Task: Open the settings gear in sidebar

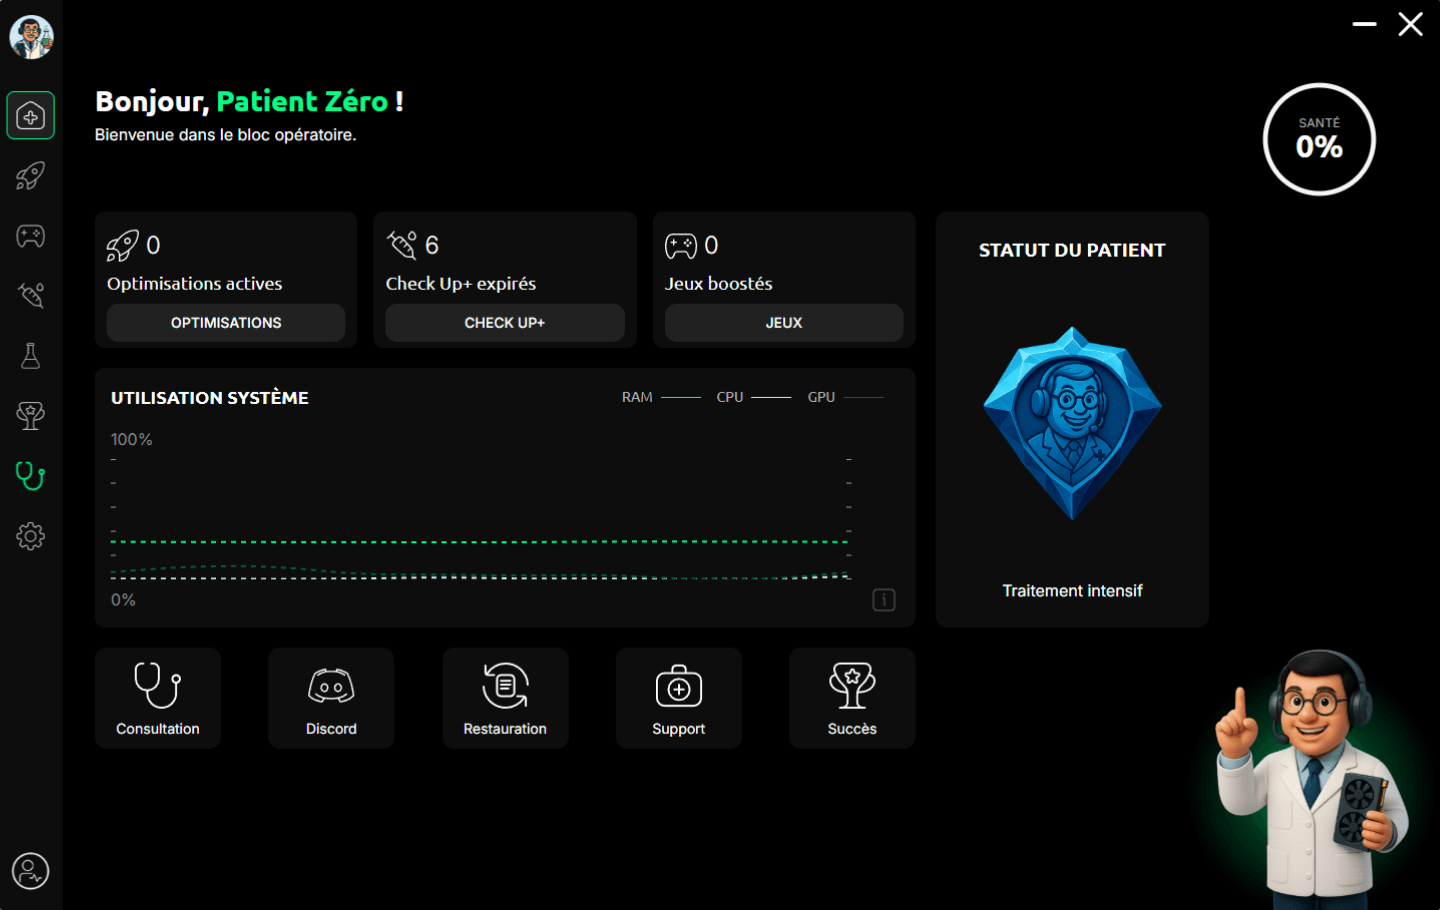Action: click(30, 537)
